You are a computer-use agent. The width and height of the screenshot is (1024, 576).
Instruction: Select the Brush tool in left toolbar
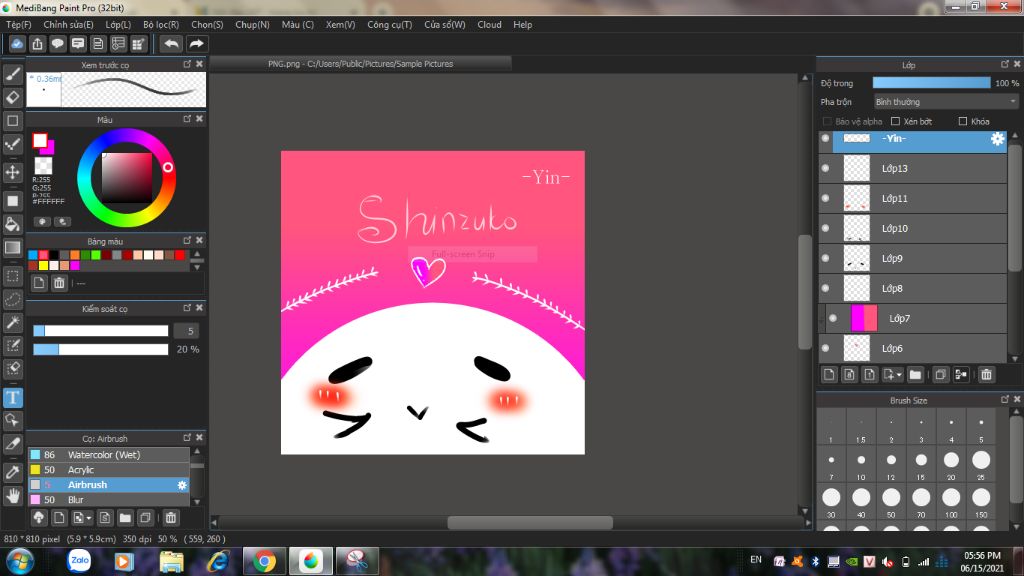click(x=12, y=74)
